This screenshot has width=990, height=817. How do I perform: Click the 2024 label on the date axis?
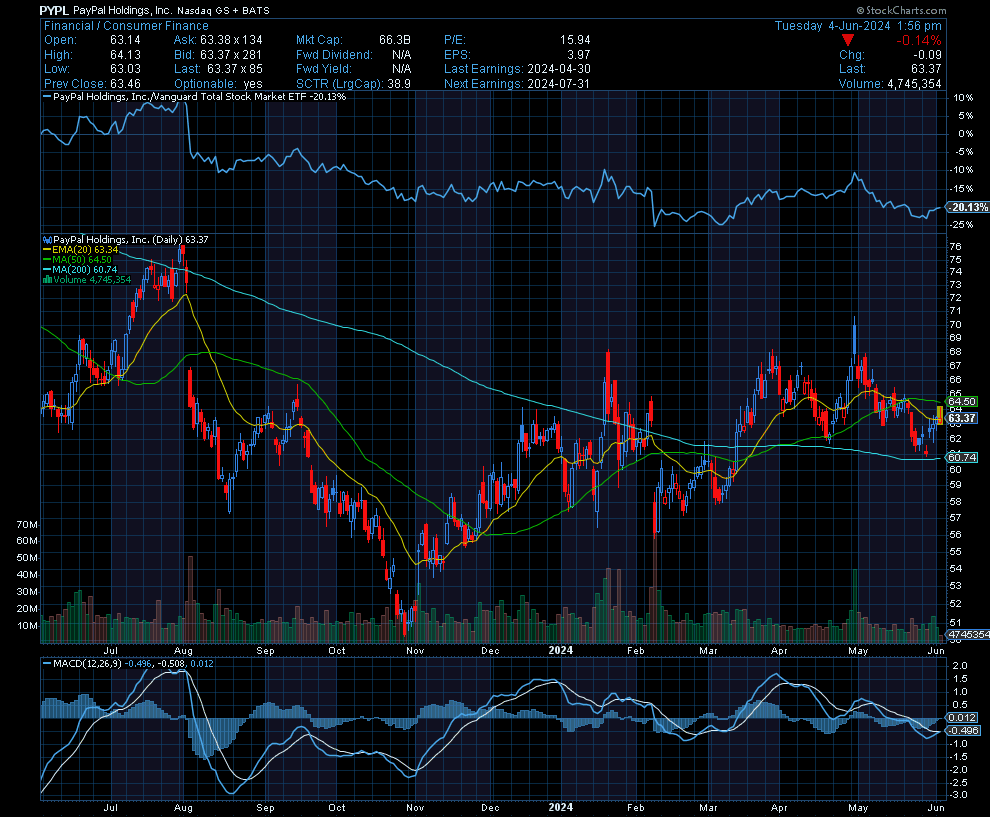[559, 650]
